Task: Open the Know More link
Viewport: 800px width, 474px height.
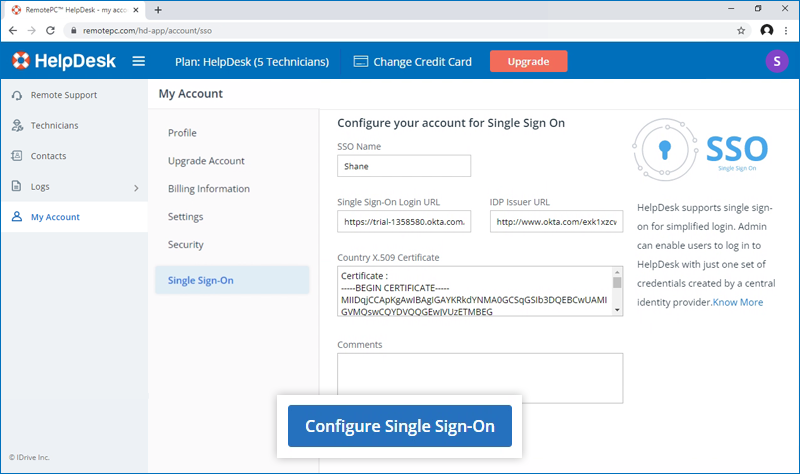Action: tap(739, 302)
